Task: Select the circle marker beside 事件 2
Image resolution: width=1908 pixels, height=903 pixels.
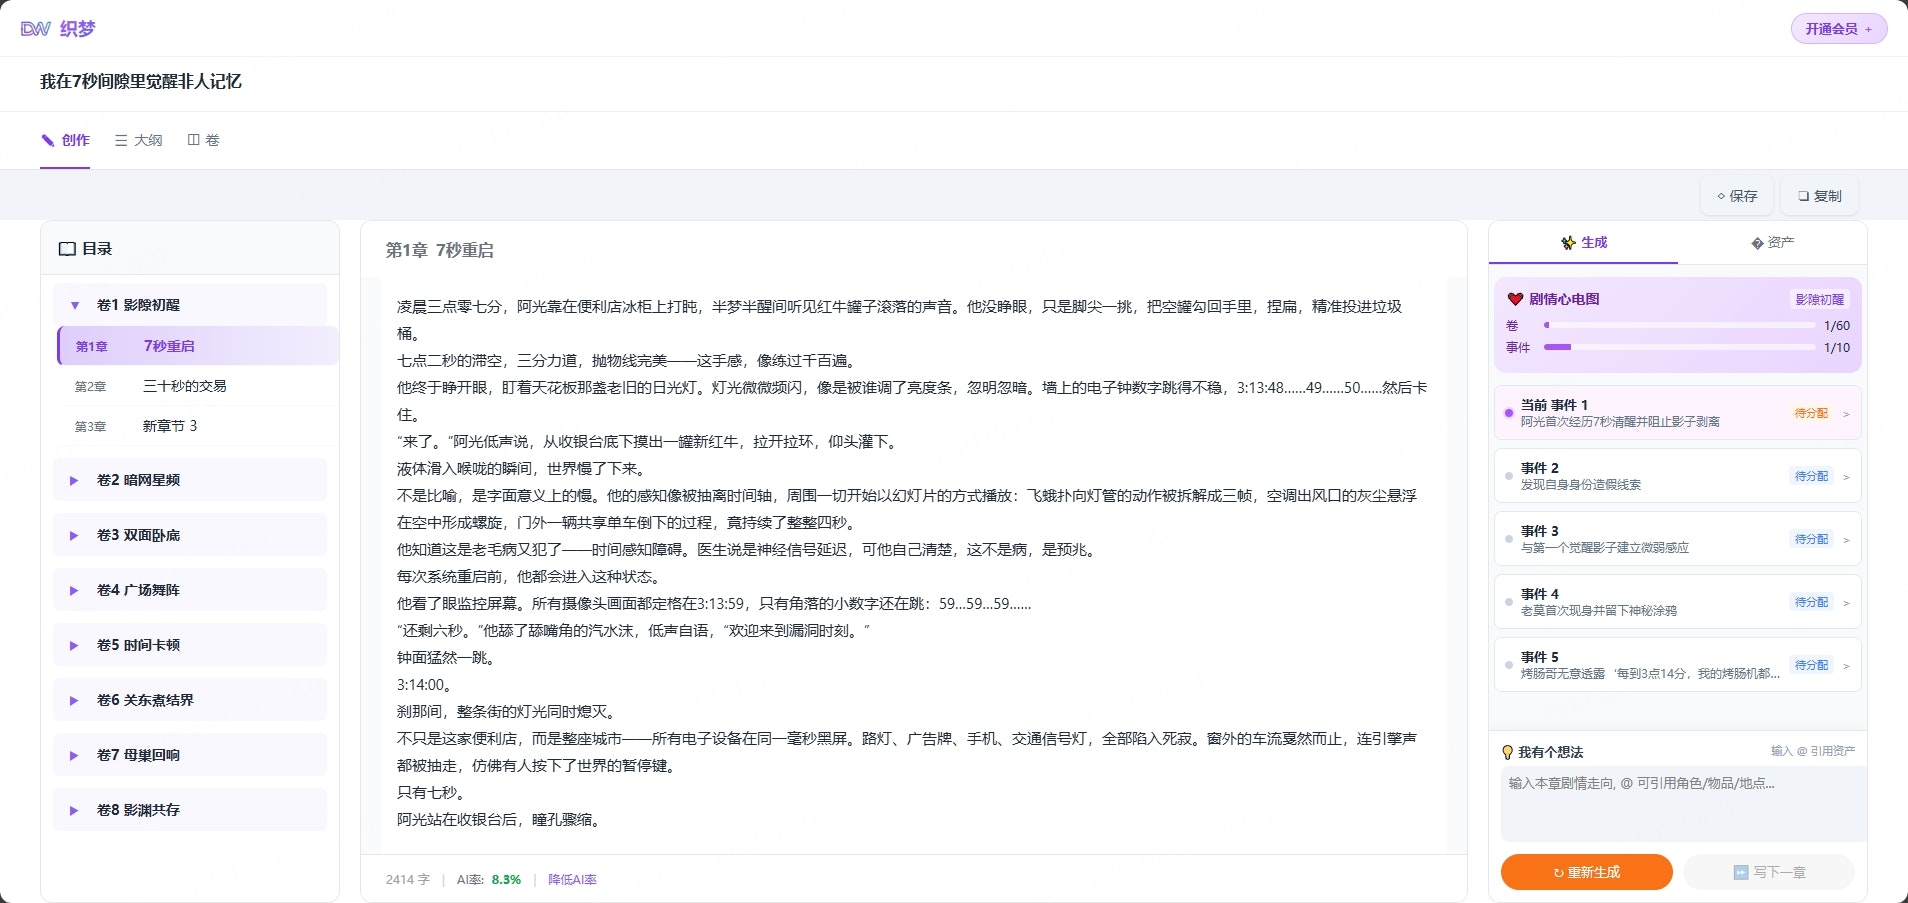Action: click(1509, 476)
